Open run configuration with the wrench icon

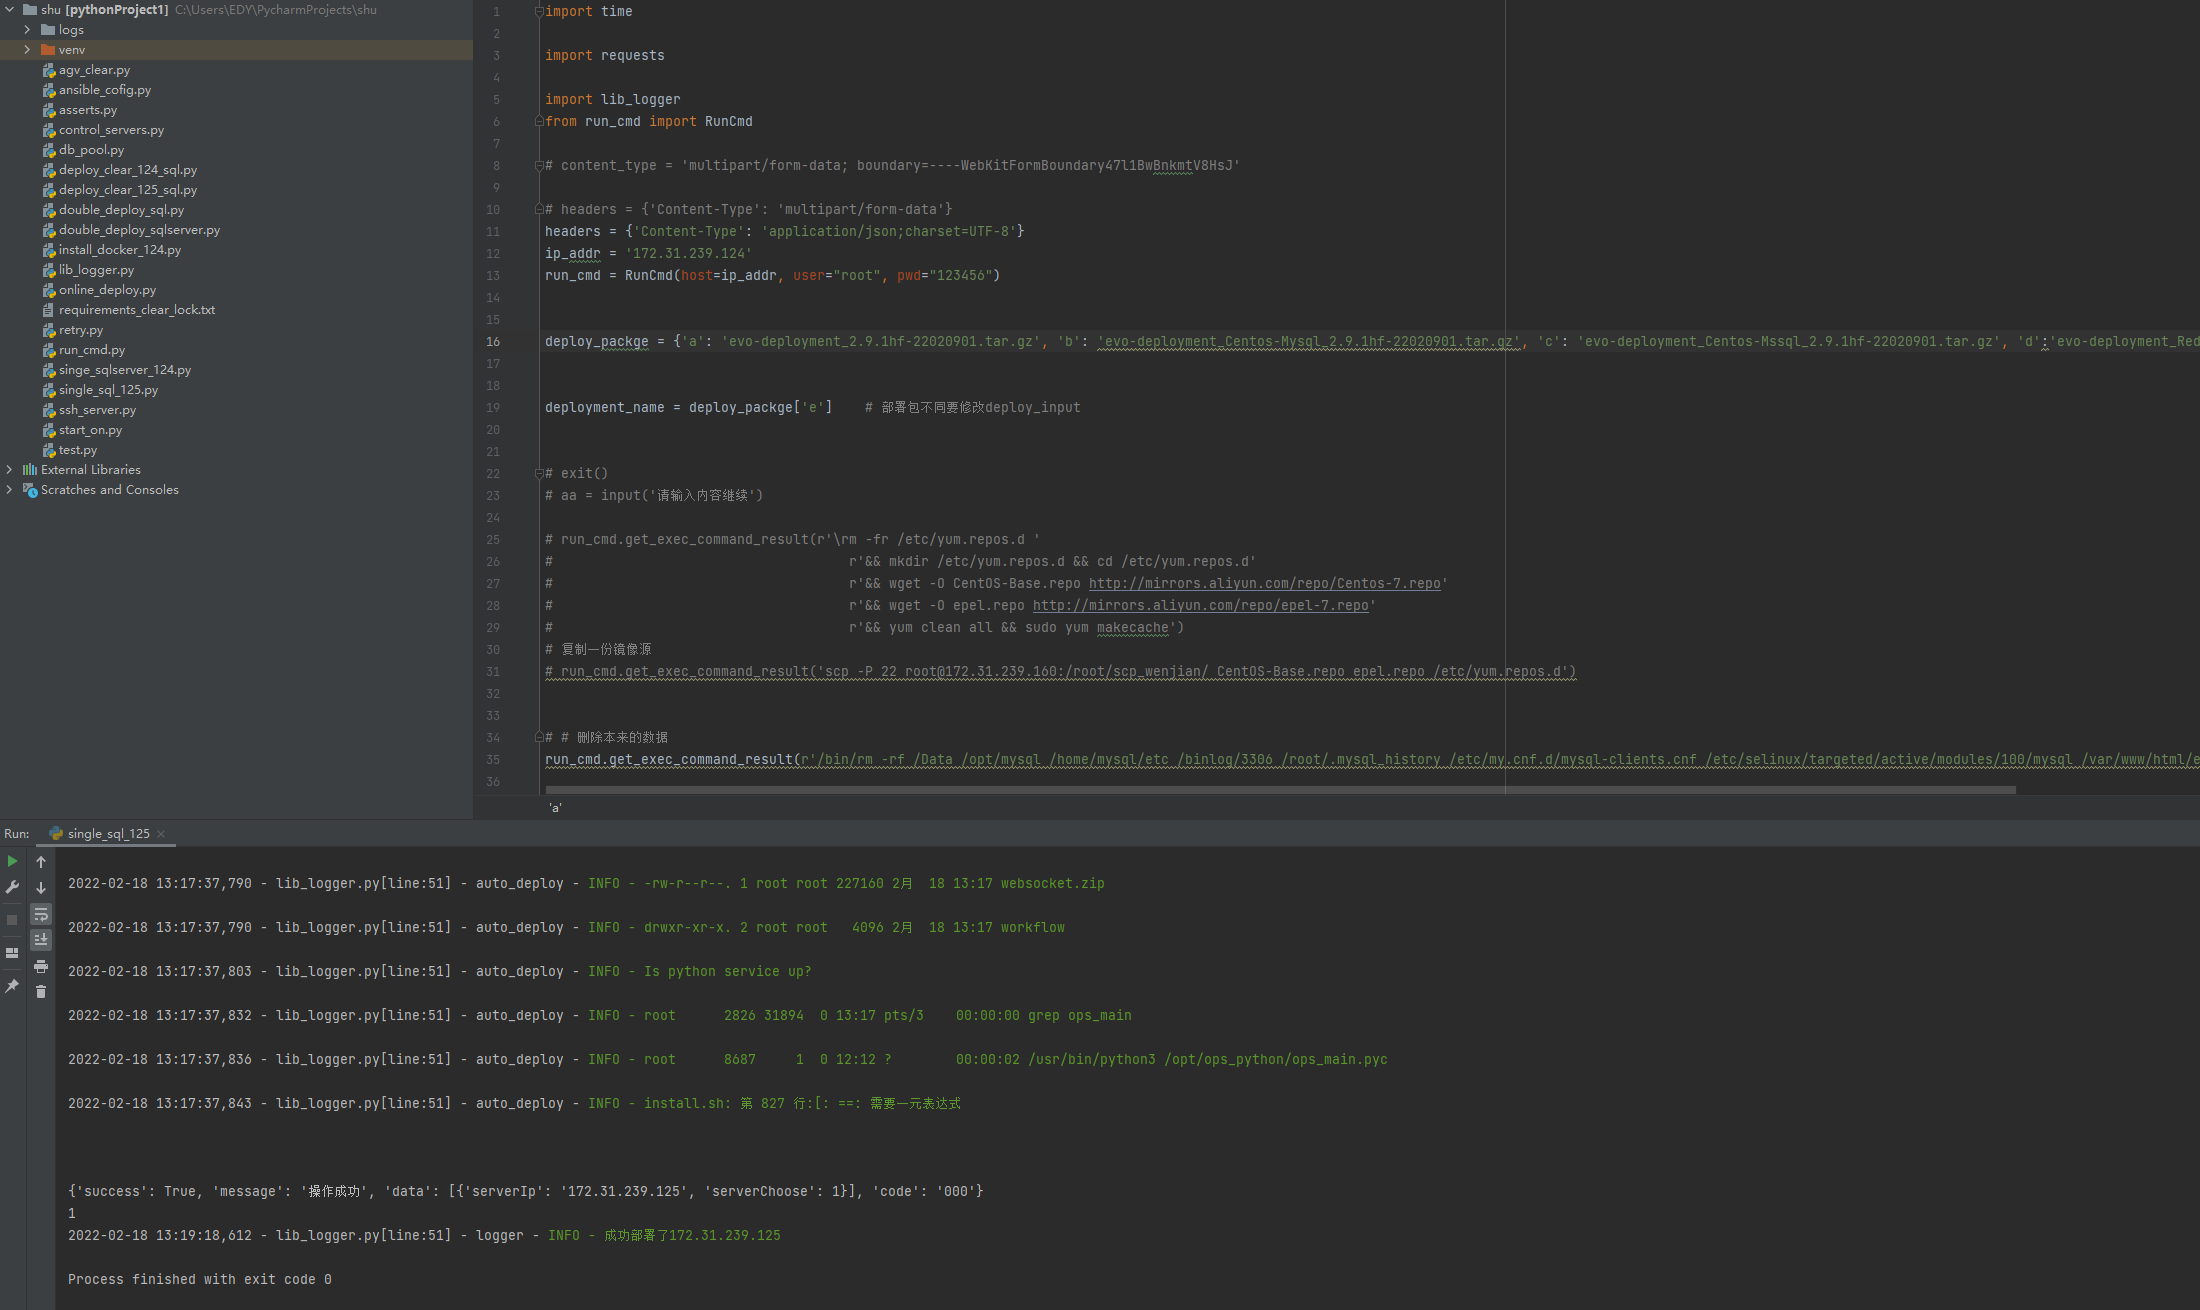coord(12,887)
